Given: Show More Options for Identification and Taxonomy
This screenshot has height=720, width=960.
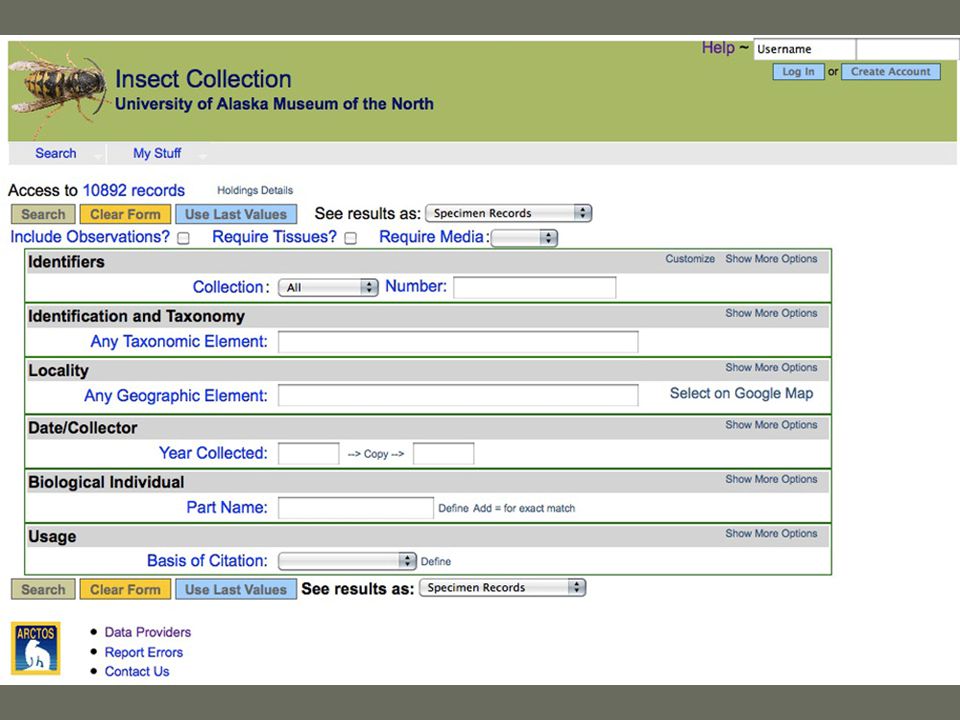Looking at the screenshot, I should coord(771,313).
